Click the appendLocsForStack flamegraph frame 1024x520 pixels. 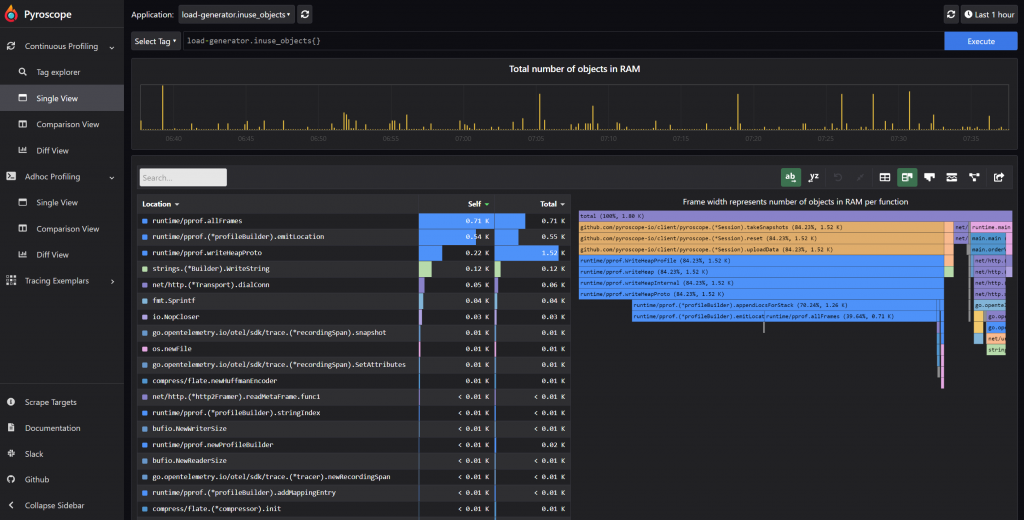point(784,305)
